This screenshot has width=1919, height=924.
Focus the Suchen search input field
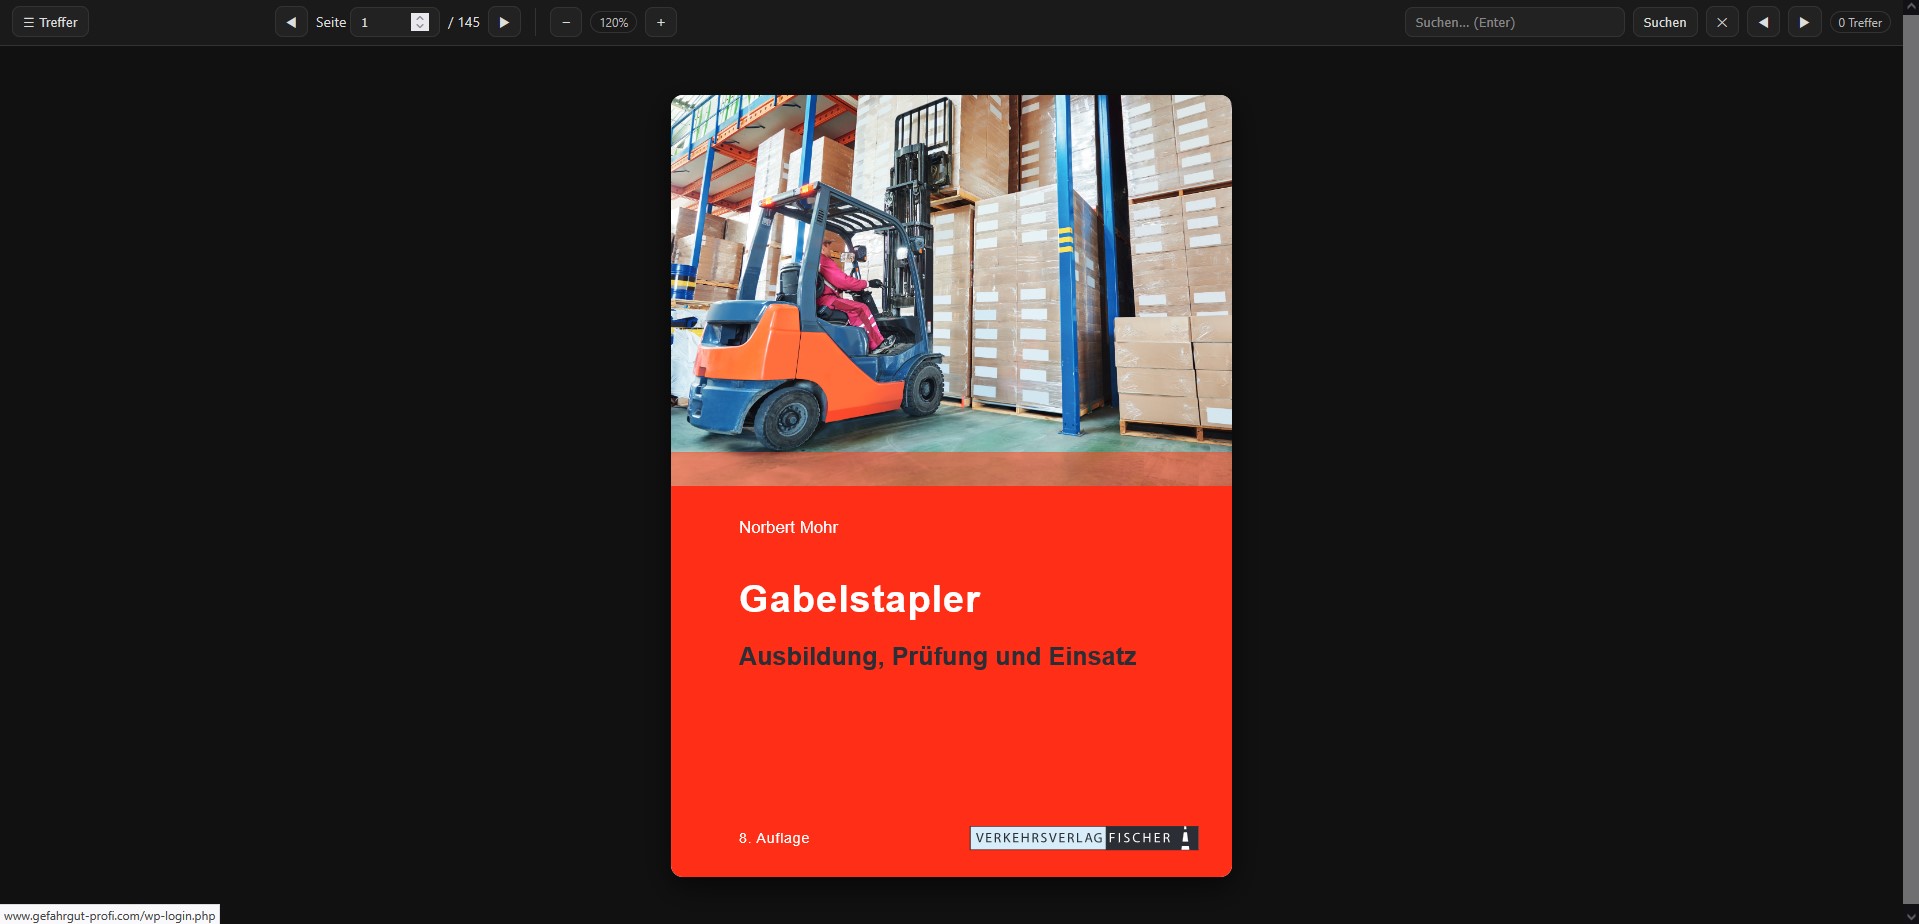pos(1513,22)
